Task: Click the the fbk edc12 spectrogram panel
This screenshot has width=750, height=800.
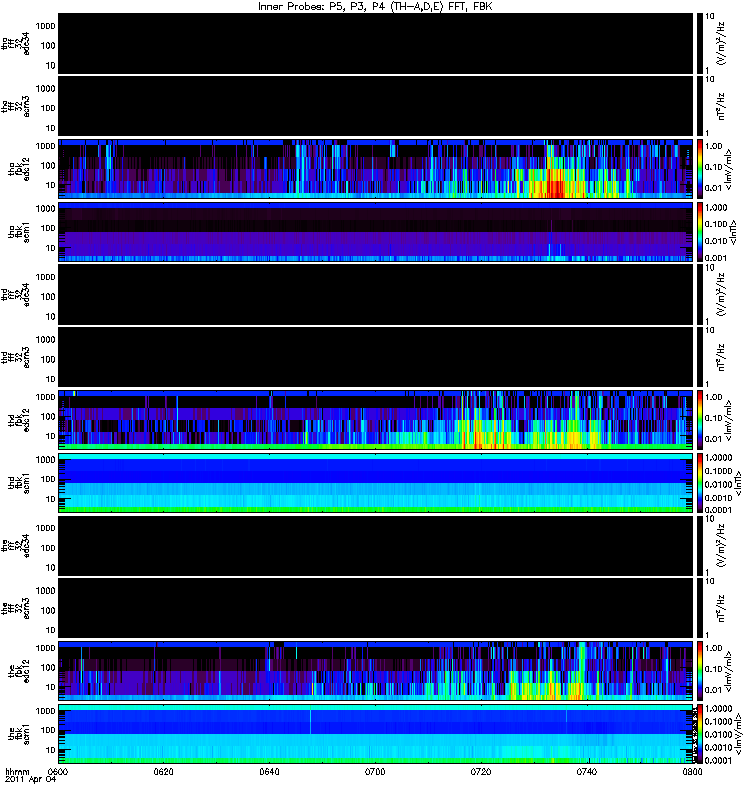Action: click(x=376, y=671)
